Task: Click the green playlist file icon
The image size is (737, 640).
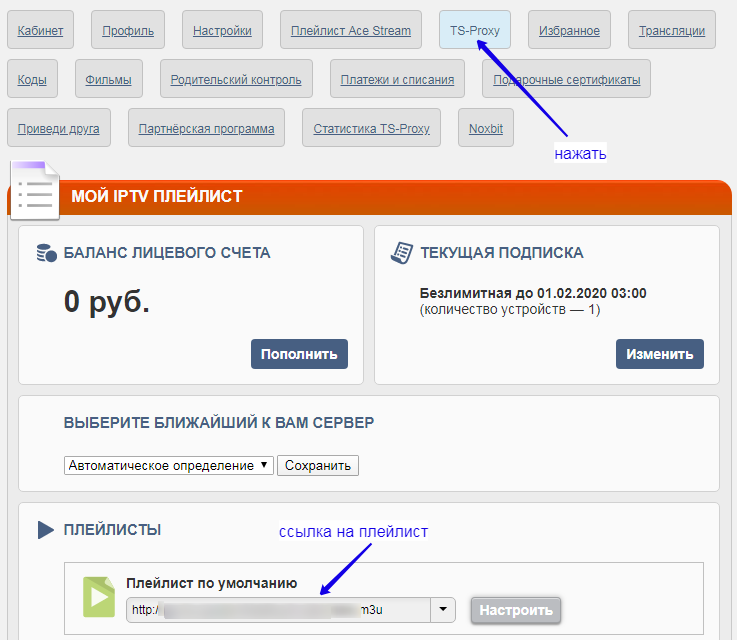Action: coord(98,597)
